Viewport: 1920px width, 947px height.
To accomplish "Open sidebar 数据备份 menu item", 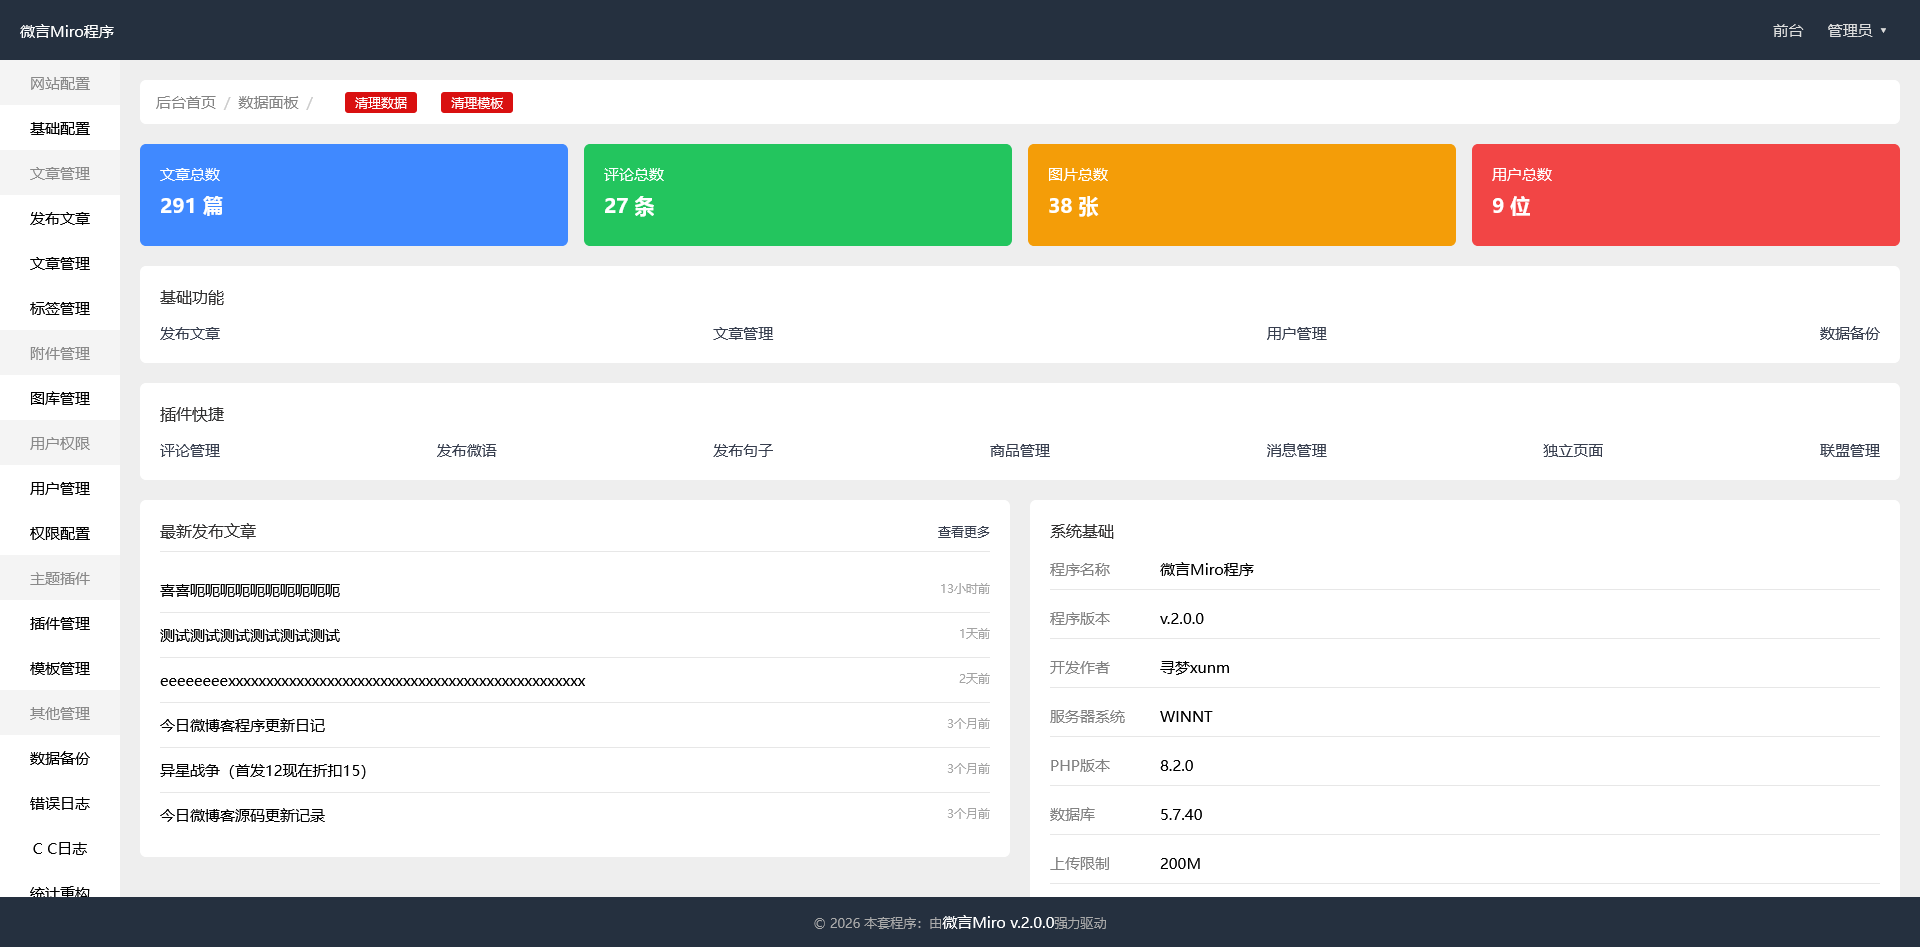I will [x=60, y=758].
